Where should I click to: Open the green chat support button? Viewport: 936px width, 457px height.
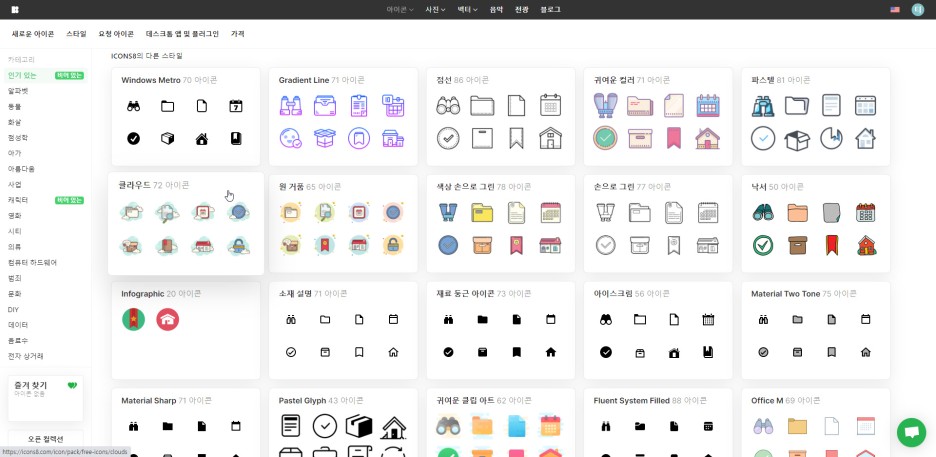911,433
